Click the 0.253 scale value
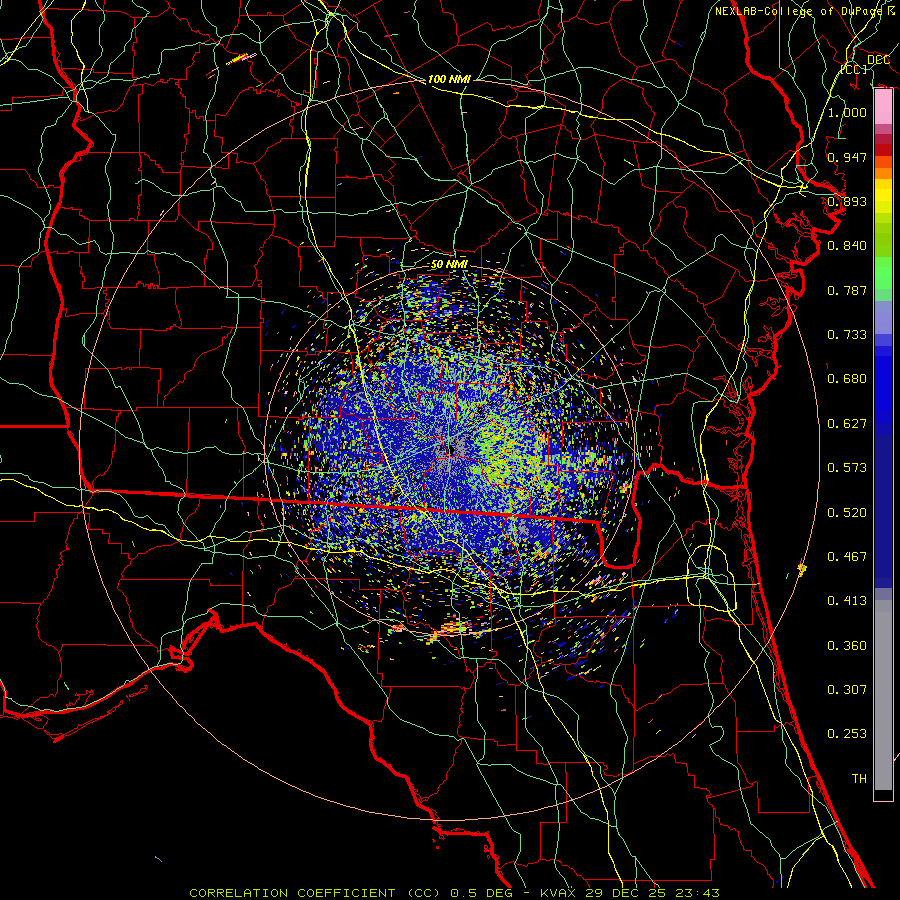The height and width of the screenshot is (900, 900). (847, 734)
